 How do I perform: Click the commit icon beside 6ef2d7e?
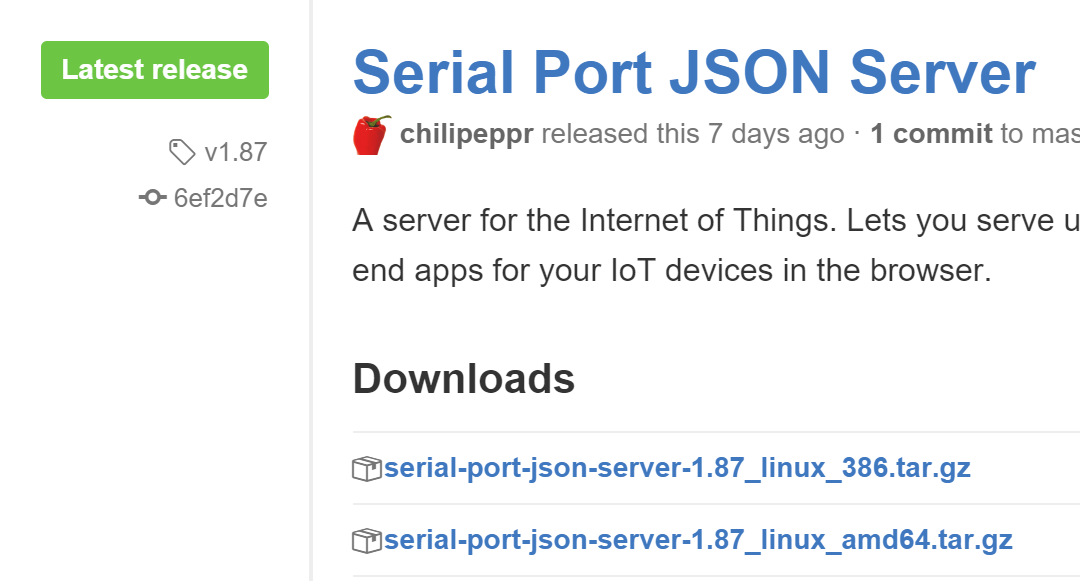tap(152, 198)
